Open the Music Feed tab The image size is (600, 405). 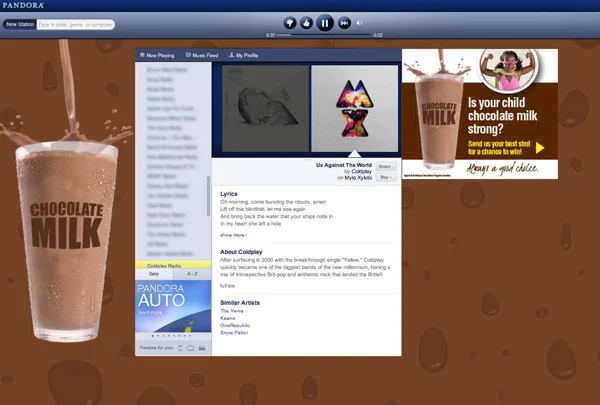(202, 56)
